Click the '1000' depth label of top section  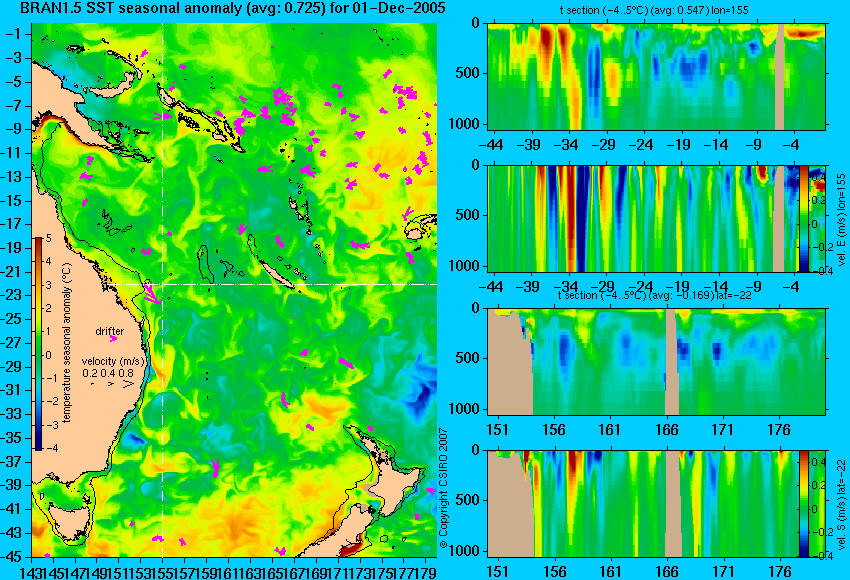[464, 124]
